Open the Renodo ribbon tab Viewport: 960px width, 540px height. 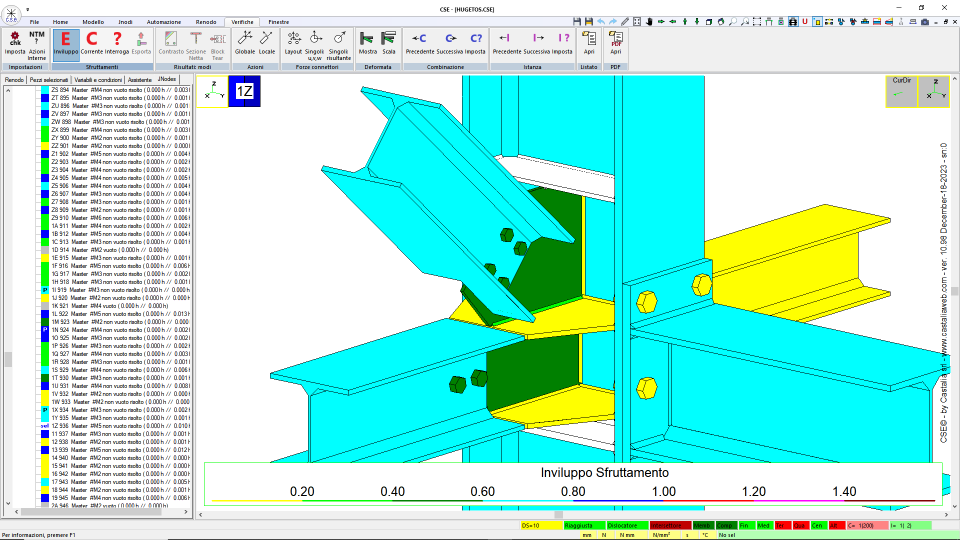(x=206, y=22)
